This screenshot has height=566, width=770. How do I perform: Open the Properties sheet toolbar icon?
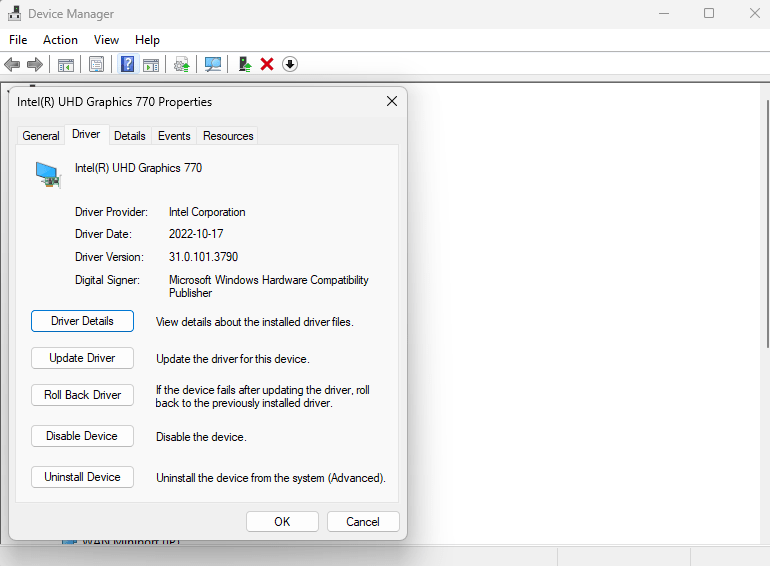pos(97,64)
